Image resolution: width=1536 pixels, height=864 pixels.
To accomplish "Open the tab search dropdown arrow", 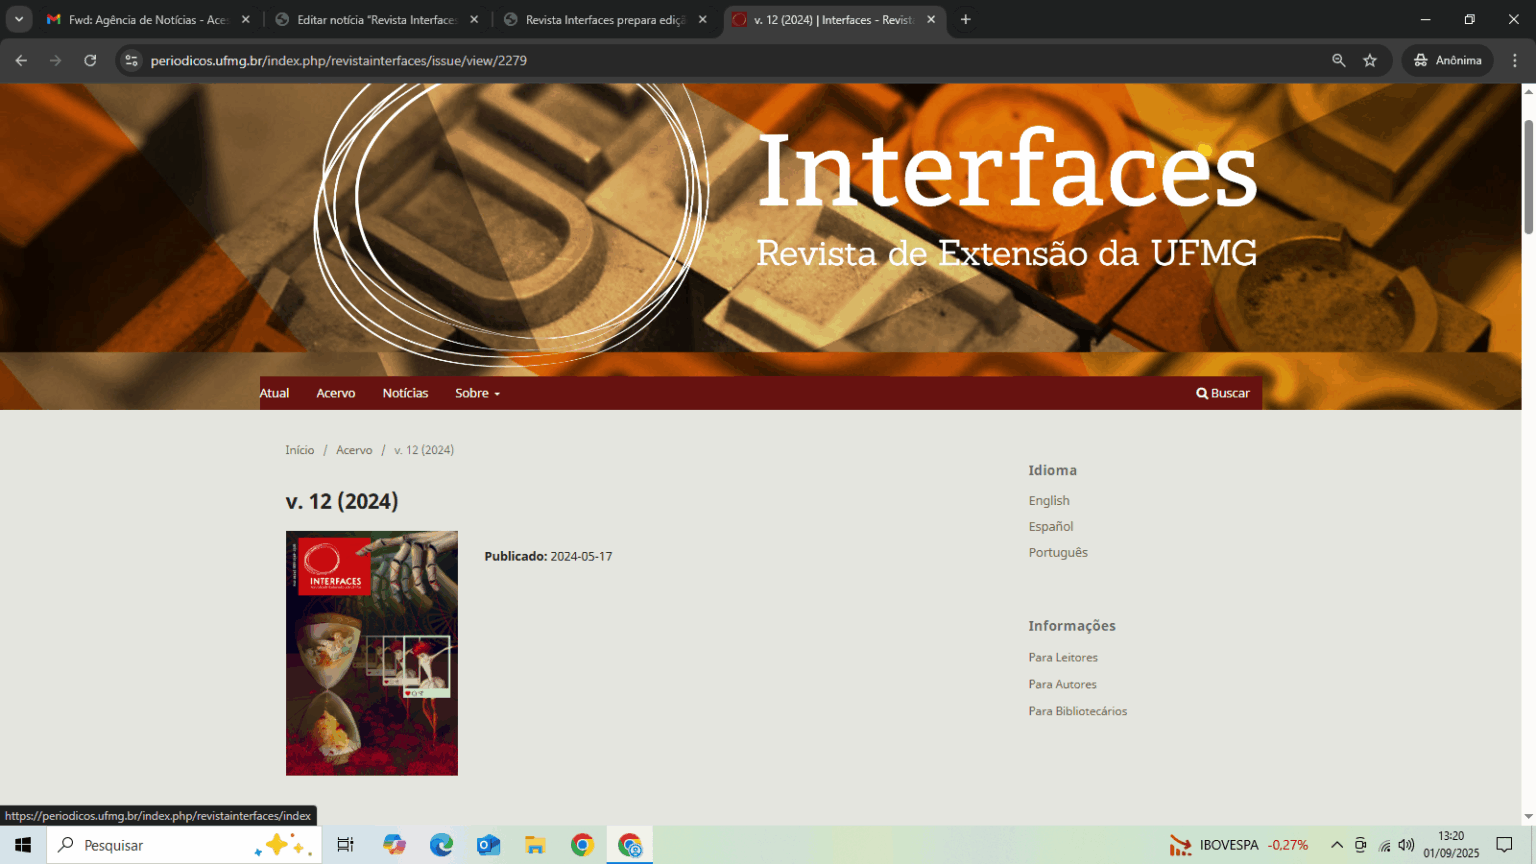I will pyautogui.click(x=19, y=19).
